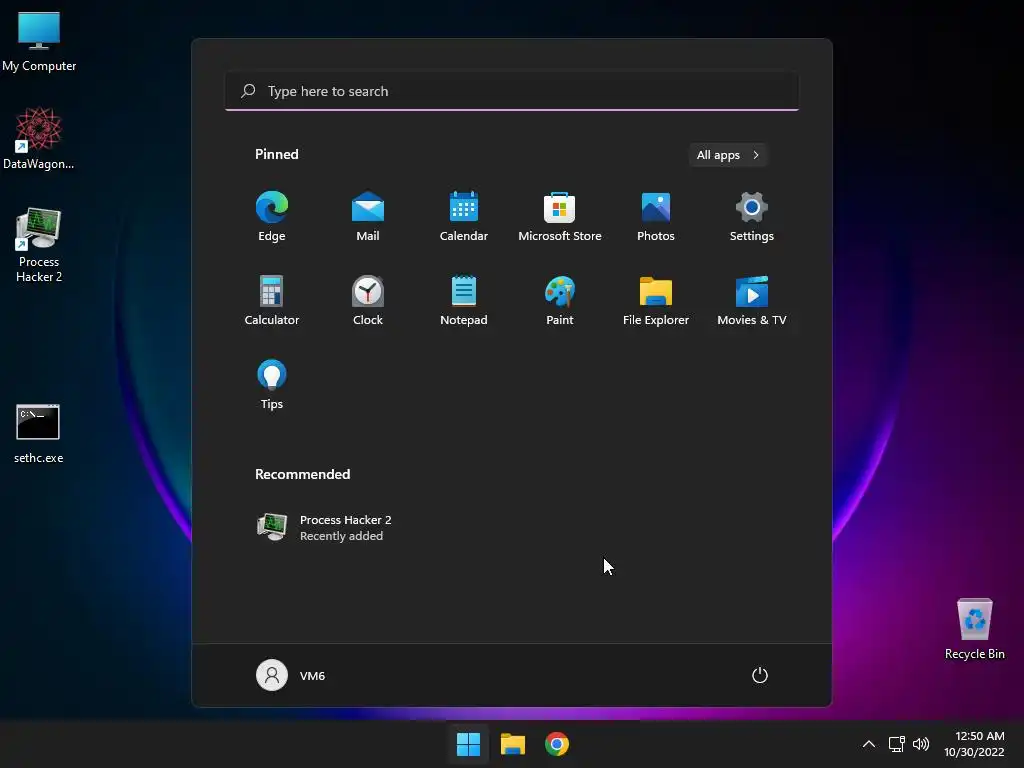The image size is (1024, 768).
Task: Click the network icon in system tray
Action: tap(897, 744)
